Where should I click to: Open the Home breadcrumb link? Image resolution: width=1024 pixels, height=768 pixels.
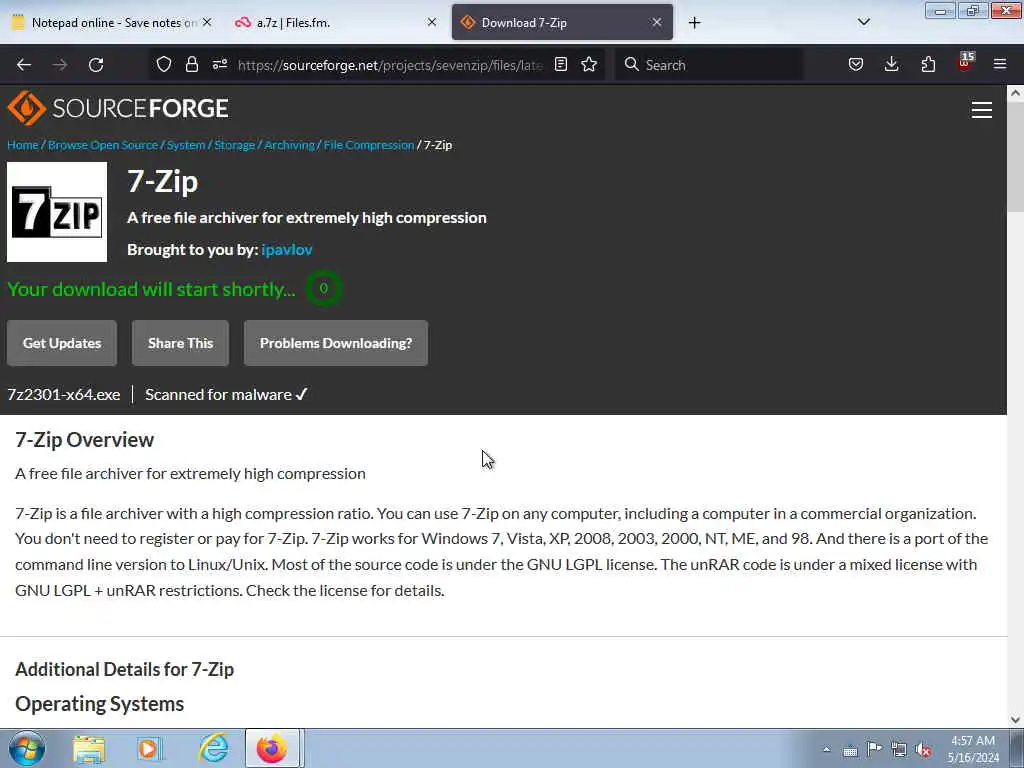23,145
